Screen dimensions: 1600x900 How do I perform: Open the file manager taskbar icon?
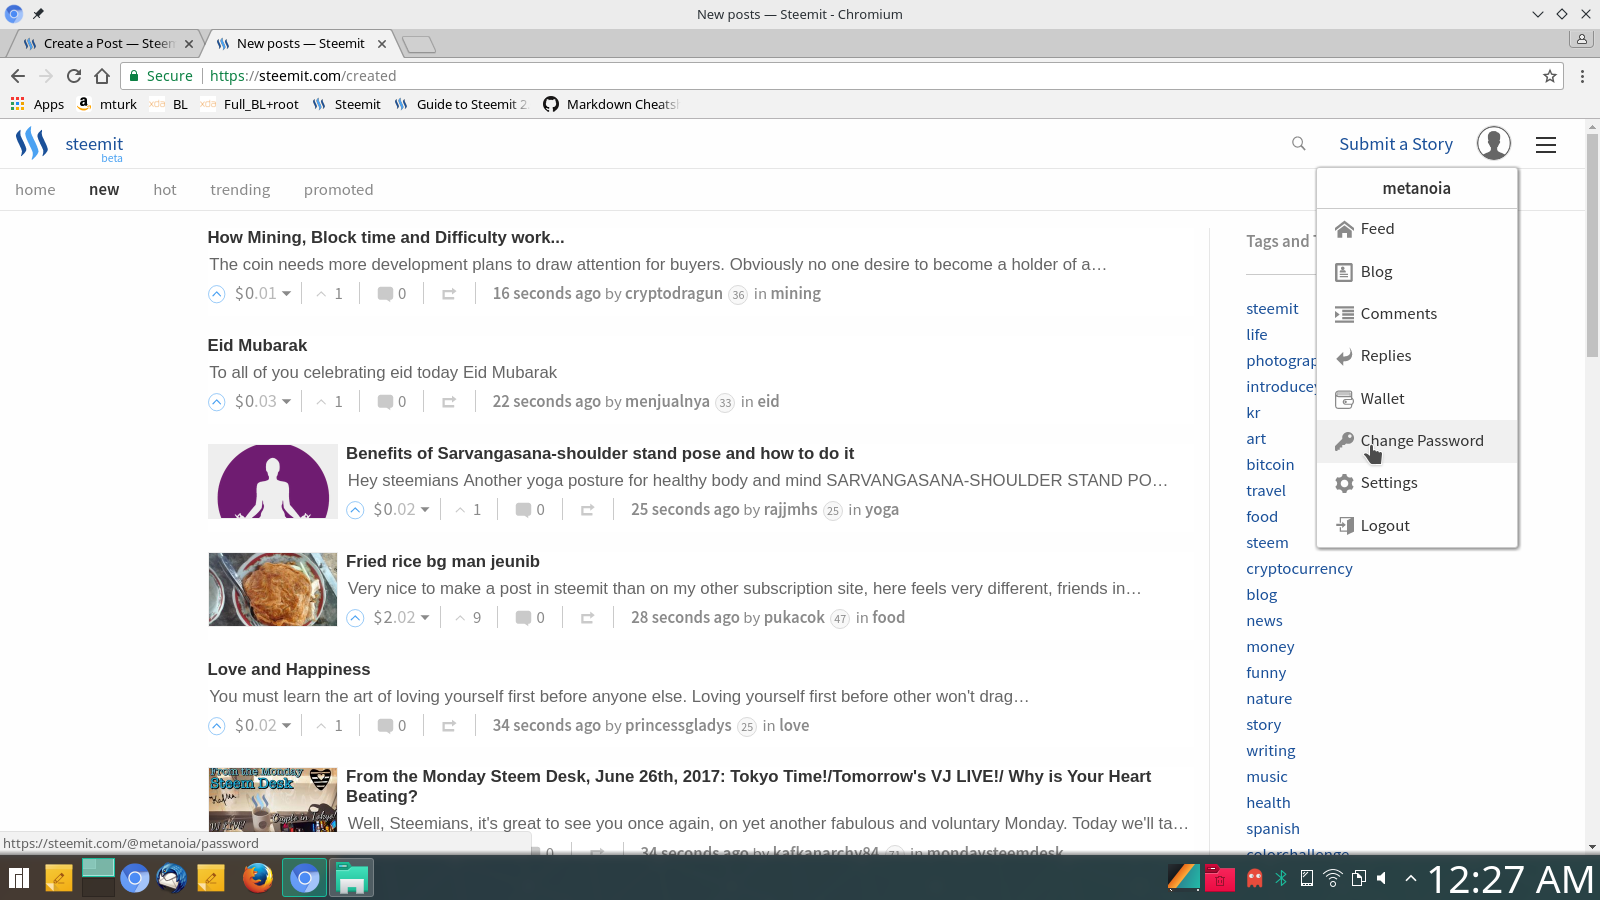pos(351,878)
